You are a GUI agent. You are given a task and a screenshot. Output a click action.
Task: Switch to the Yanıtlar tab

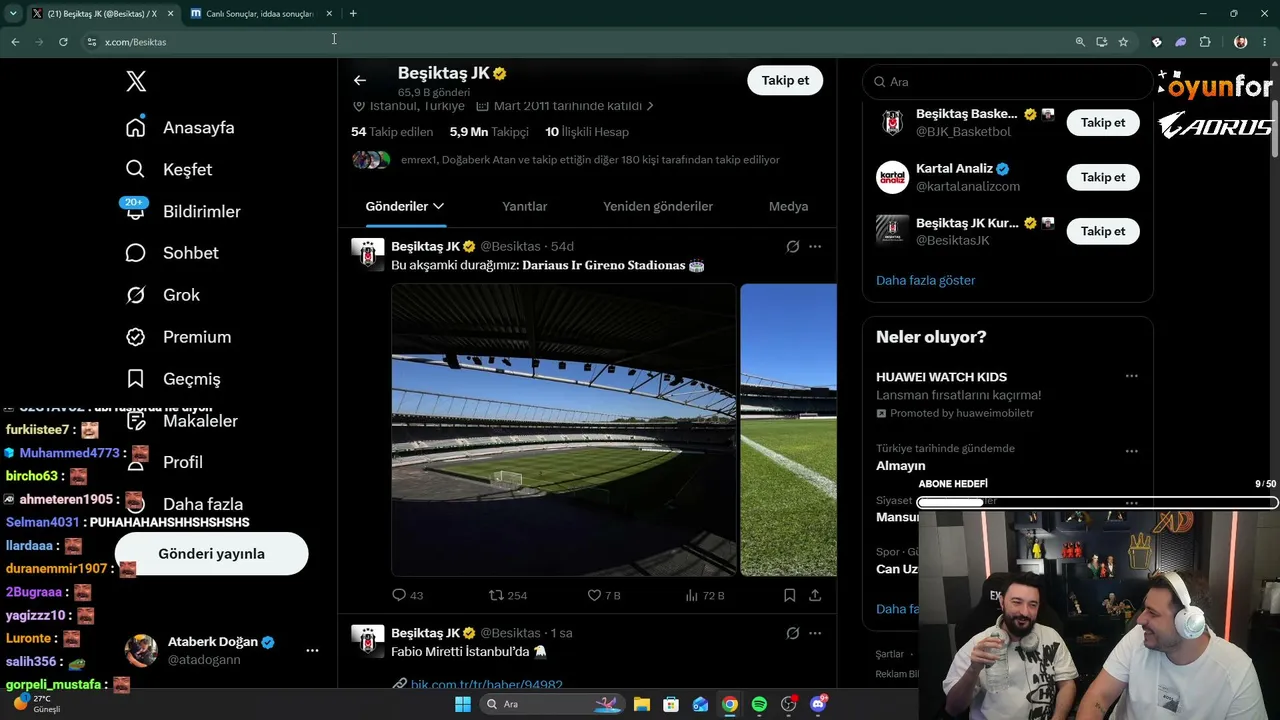coord(524,206)
